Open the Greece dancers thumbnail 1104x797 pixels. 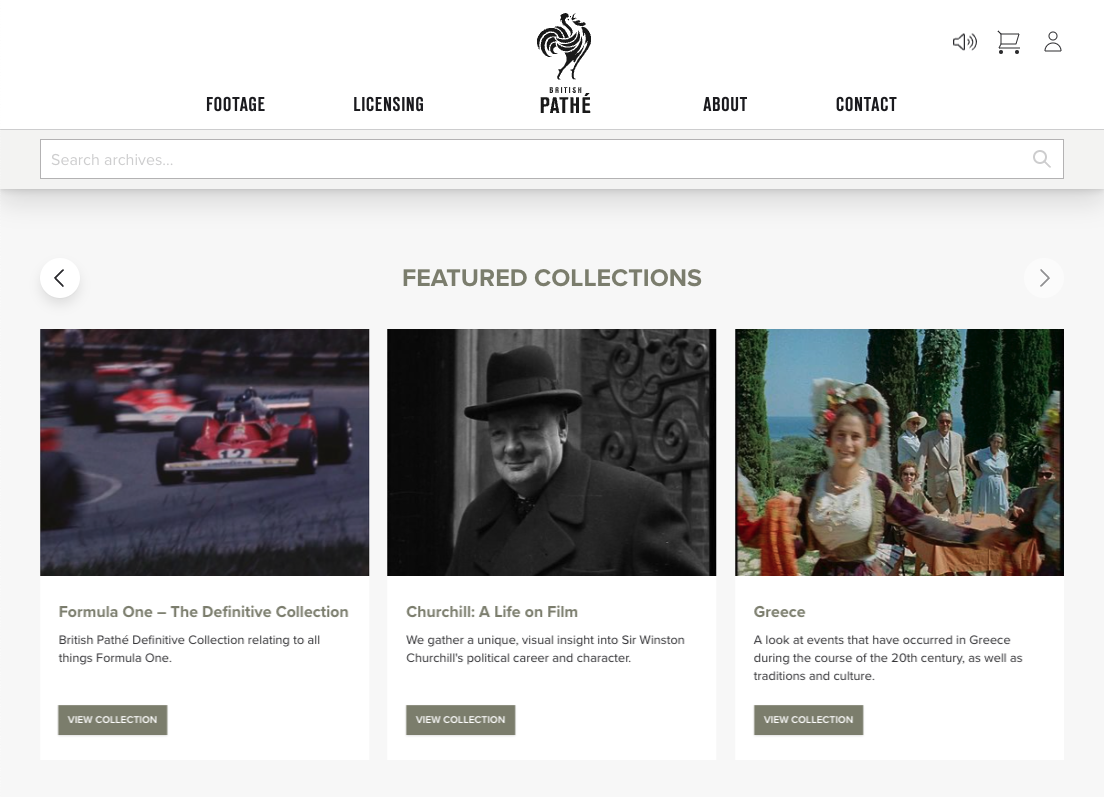(899, 452)
